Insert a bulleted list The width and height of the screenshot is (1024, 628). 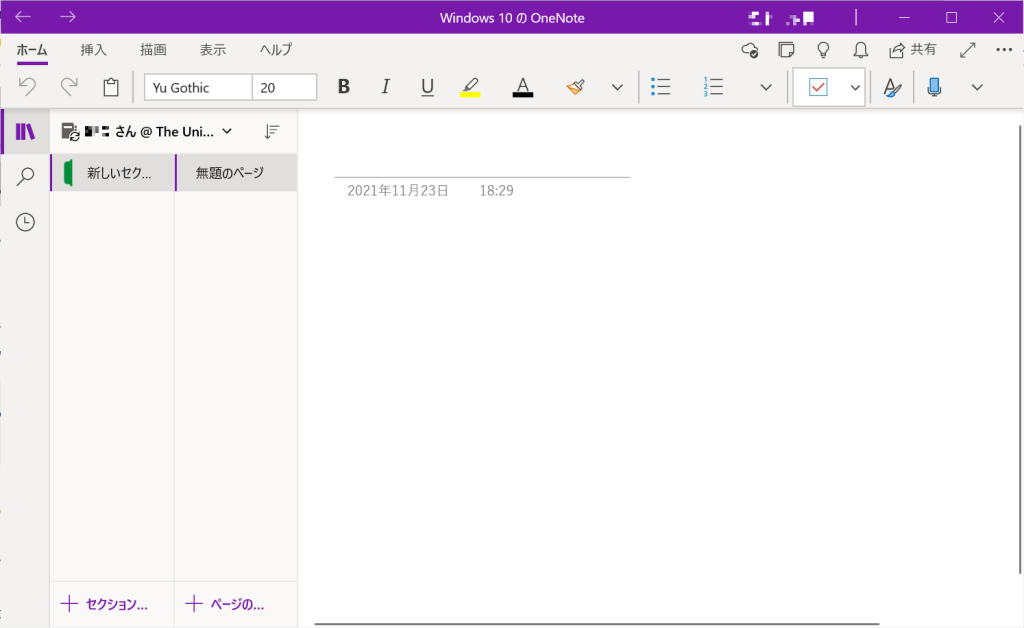660,87
